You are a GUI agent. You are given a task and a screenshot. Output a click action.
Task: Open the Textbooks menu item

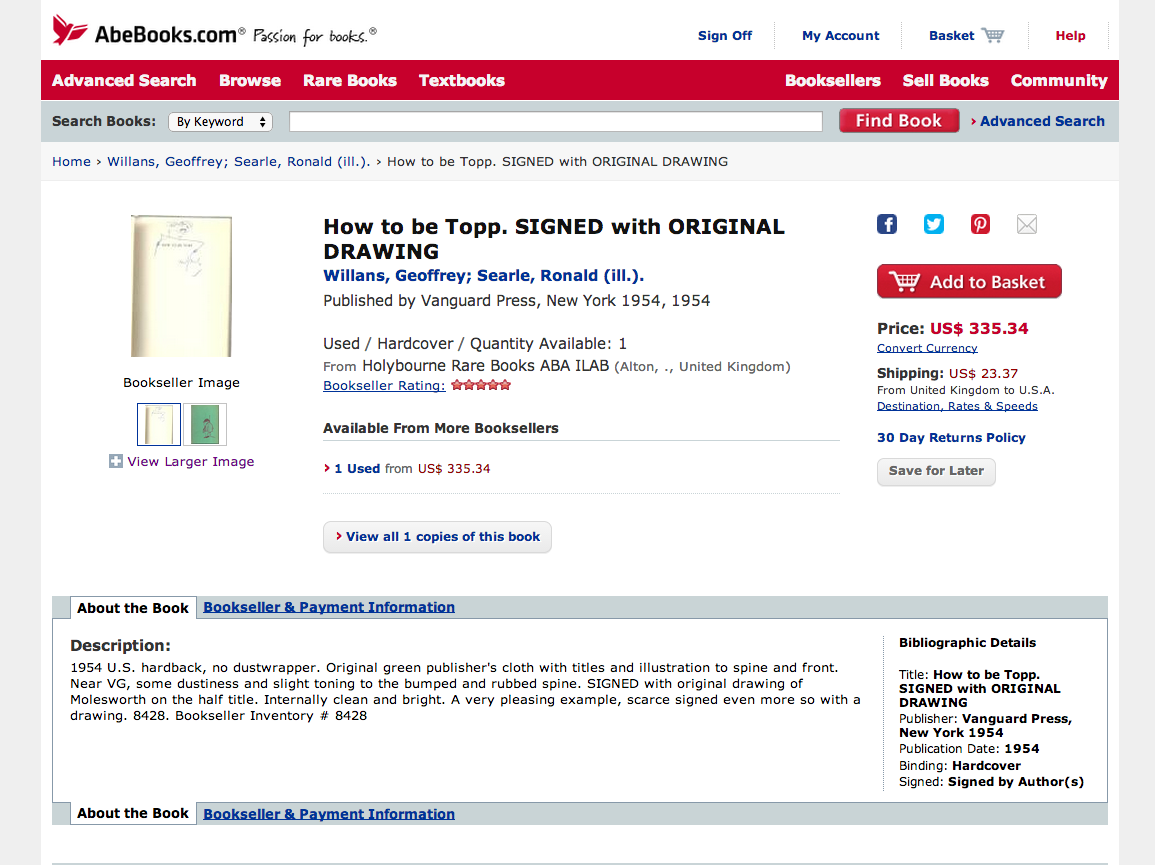click(x=462, y=80)
